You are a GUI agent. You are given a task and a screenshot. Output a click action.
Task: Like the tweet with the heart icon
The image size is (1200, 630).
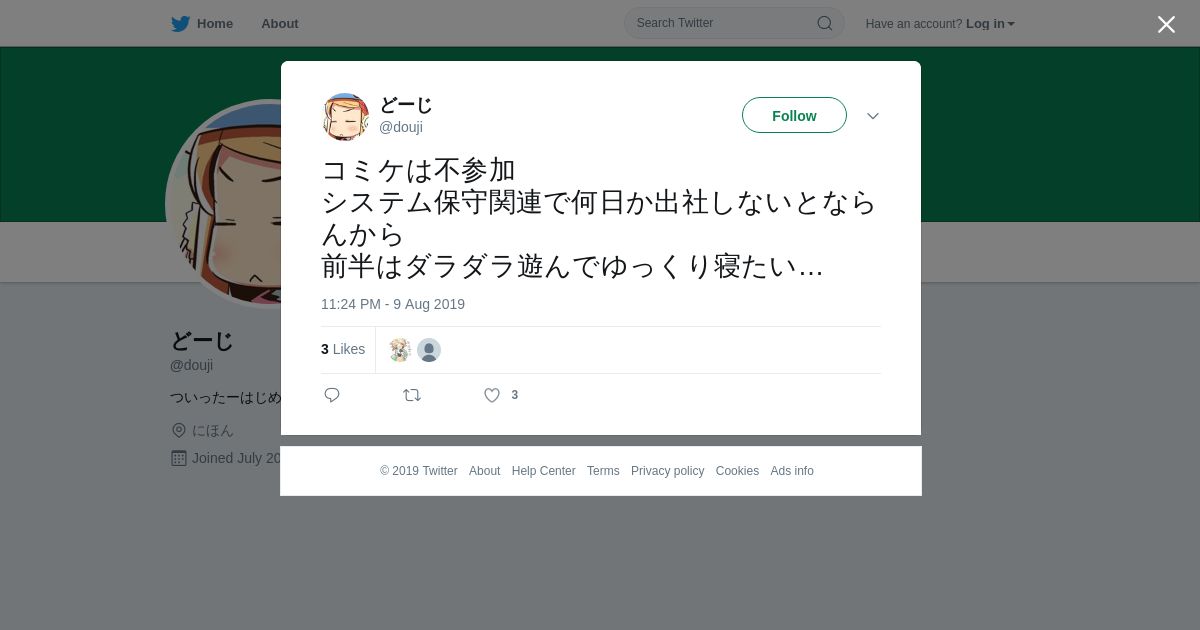click(492, 395)
